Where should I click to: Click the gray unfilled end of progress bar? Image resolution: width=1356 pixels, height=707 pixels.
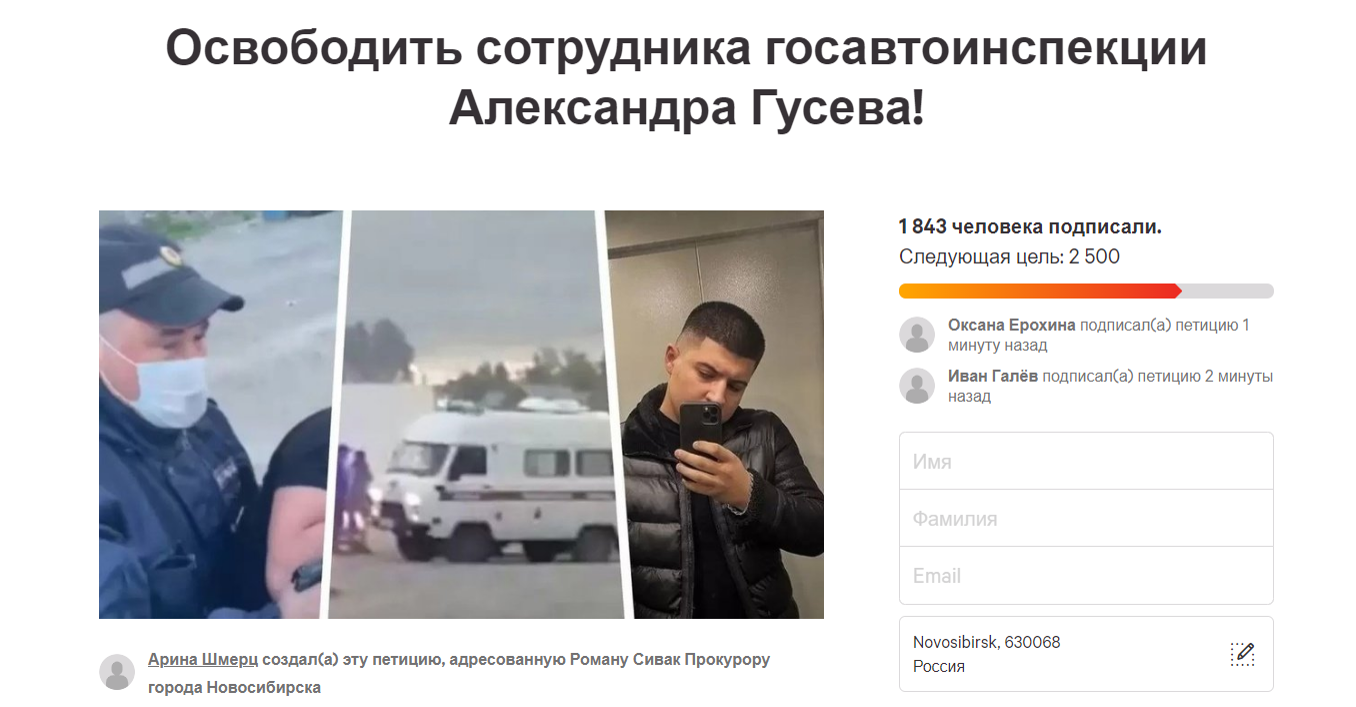click(x=1228, y=291)
